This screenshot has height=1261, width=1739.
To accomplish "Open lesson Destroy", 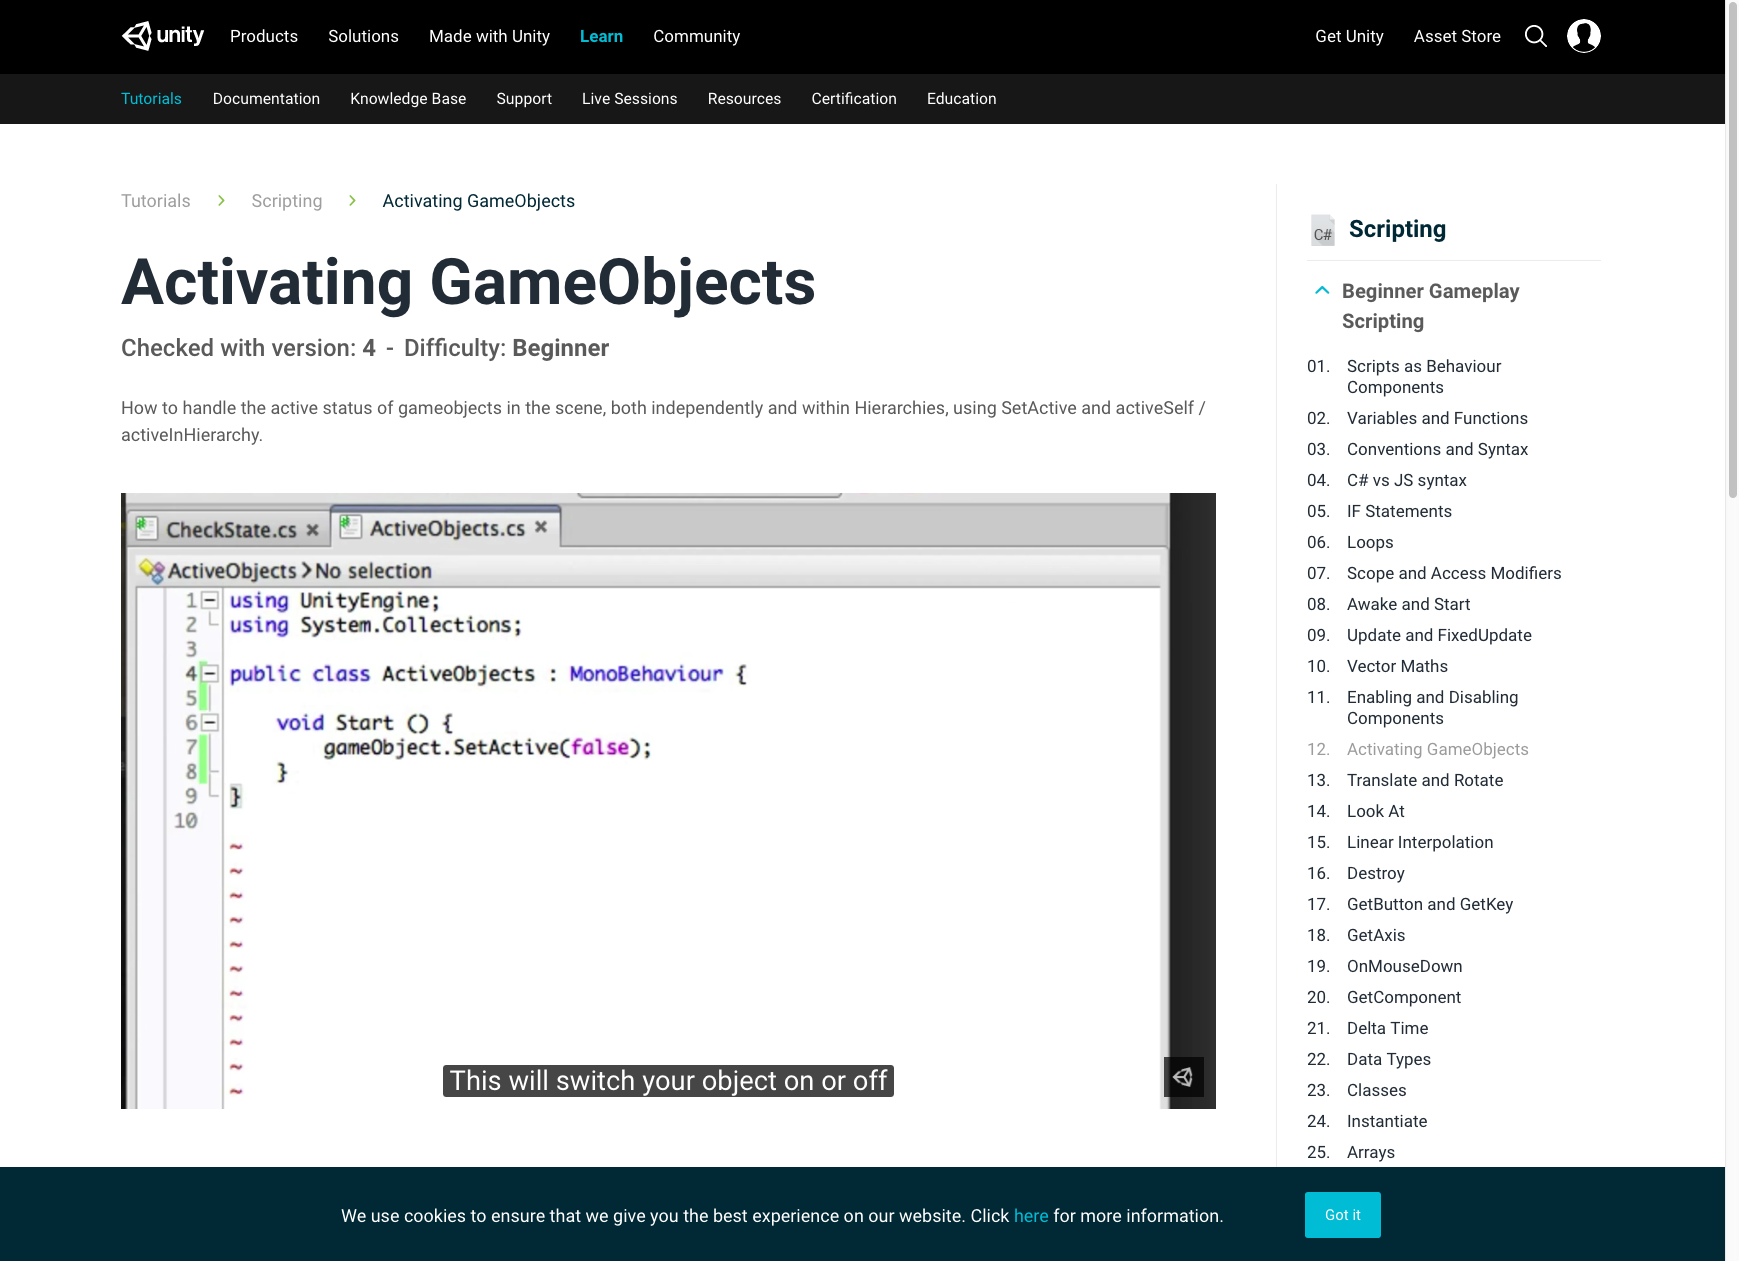I will point(1375,873).
